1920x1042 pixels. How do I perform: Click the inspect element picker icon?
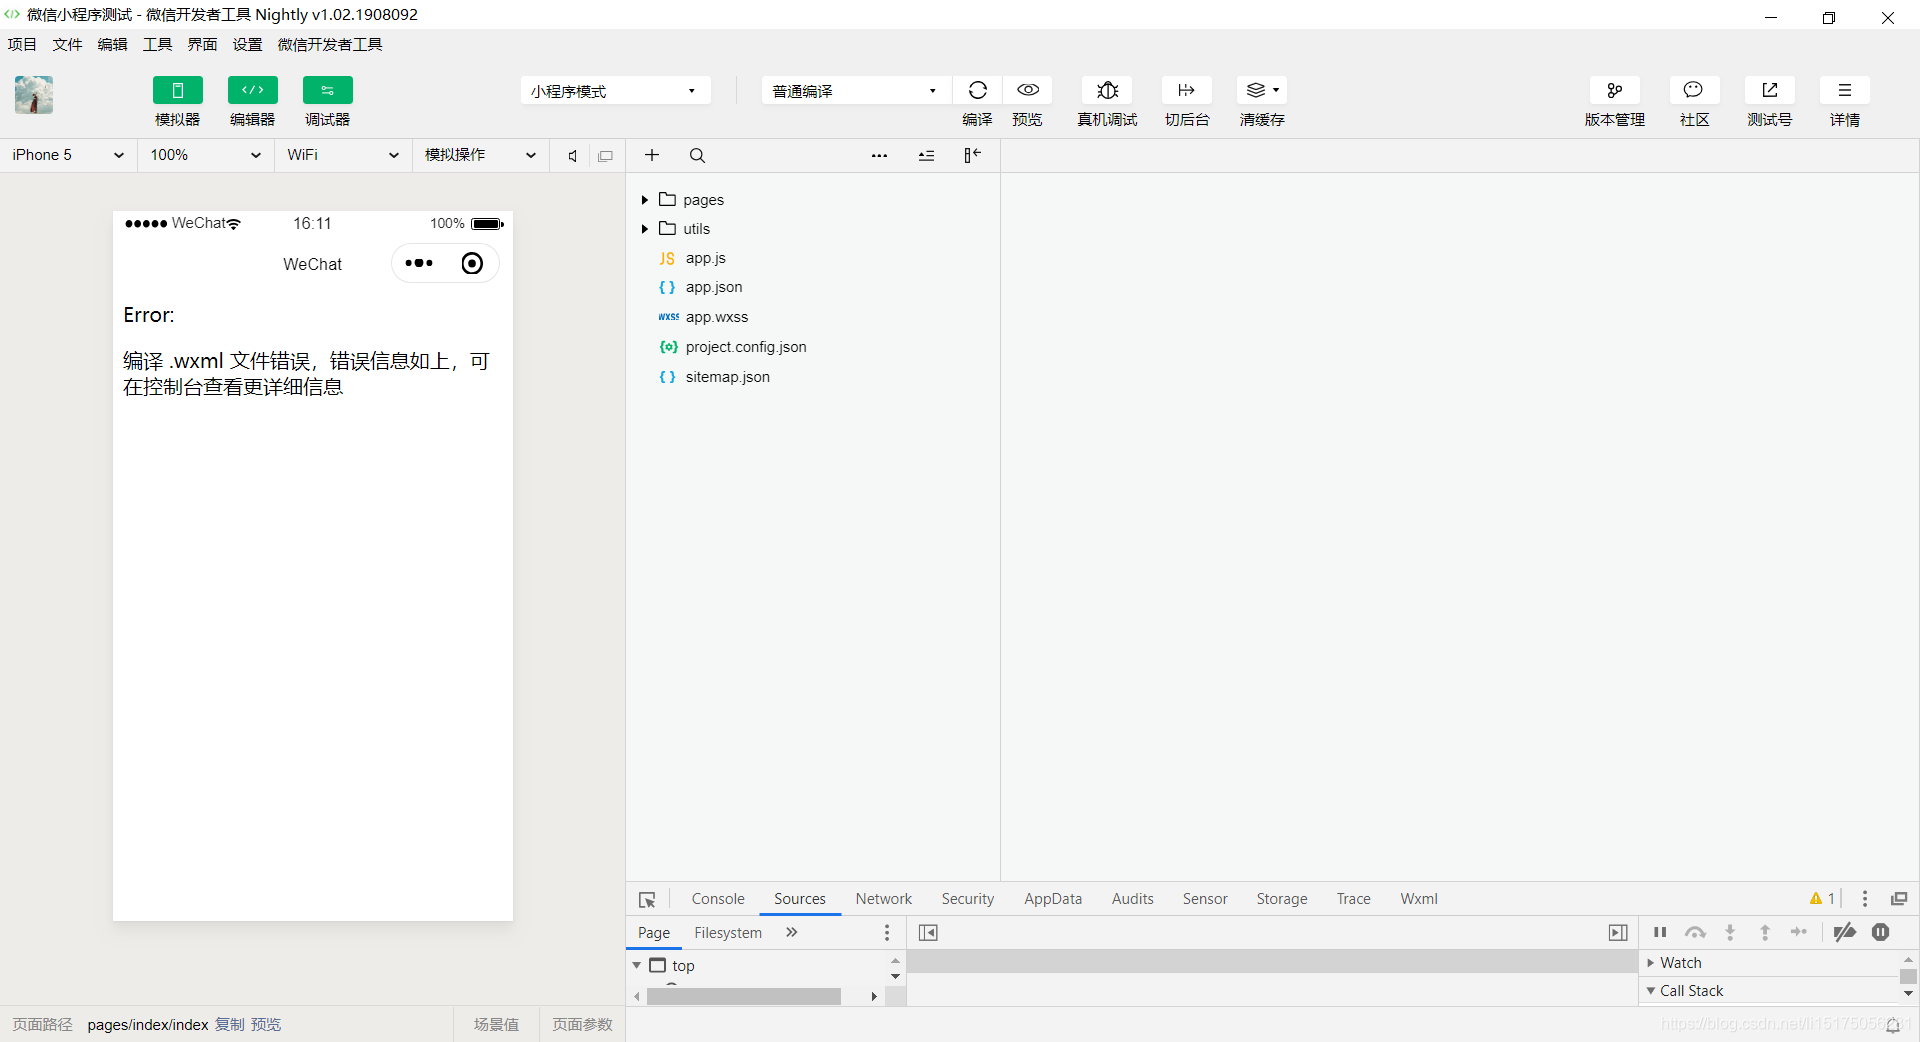pyautogui.click(x=647, y=899)
